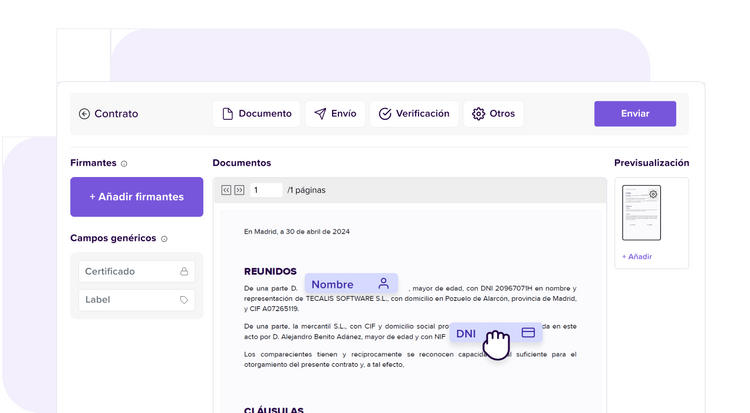
Task: Click the tag icon in Label field
Action: pyautogui.click(x=184, y=300)
